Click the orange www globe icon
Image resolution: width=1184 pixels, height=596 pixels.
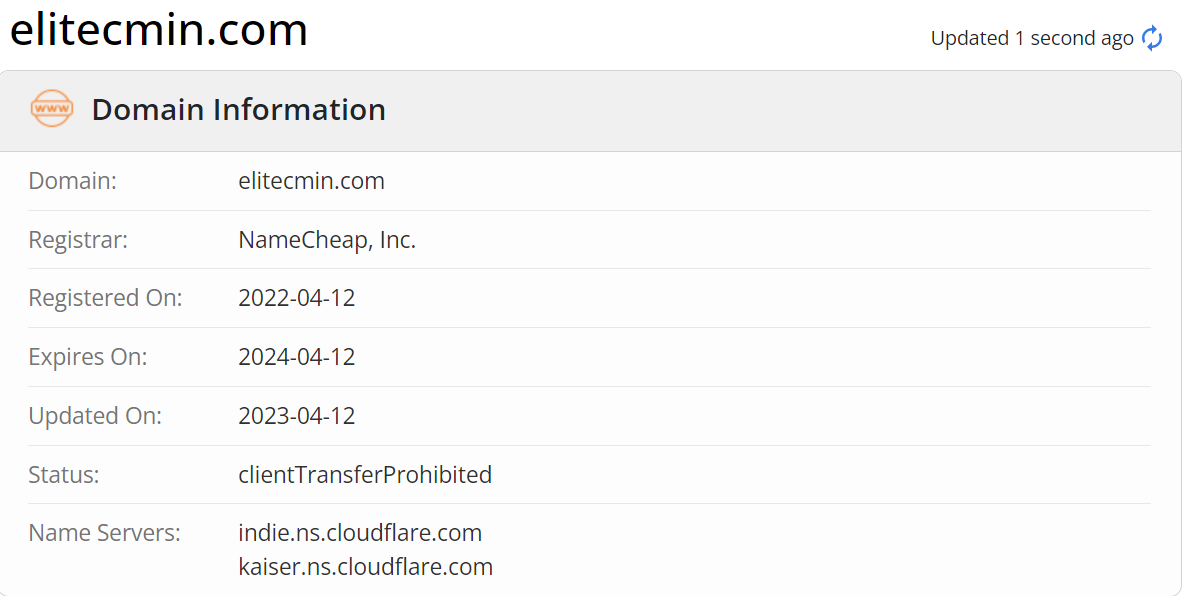click(x=52, y=109)
